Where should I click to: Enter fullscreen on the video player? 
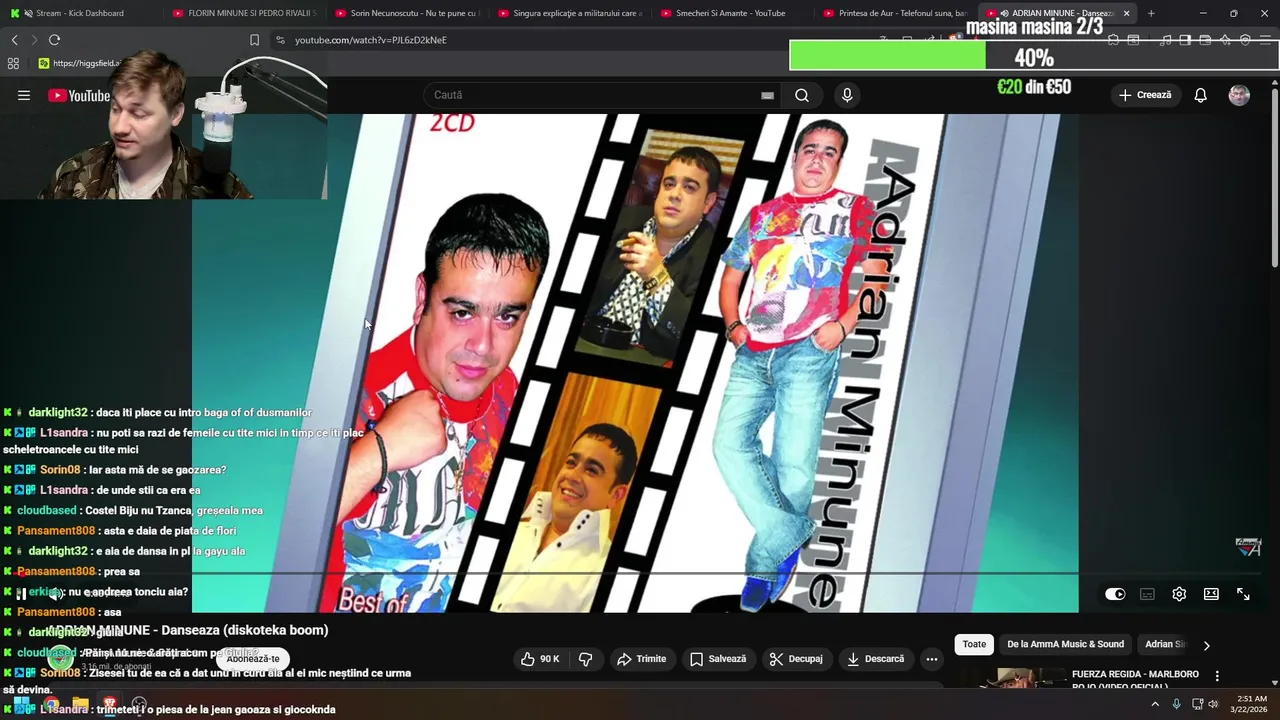click(1243, 594)
